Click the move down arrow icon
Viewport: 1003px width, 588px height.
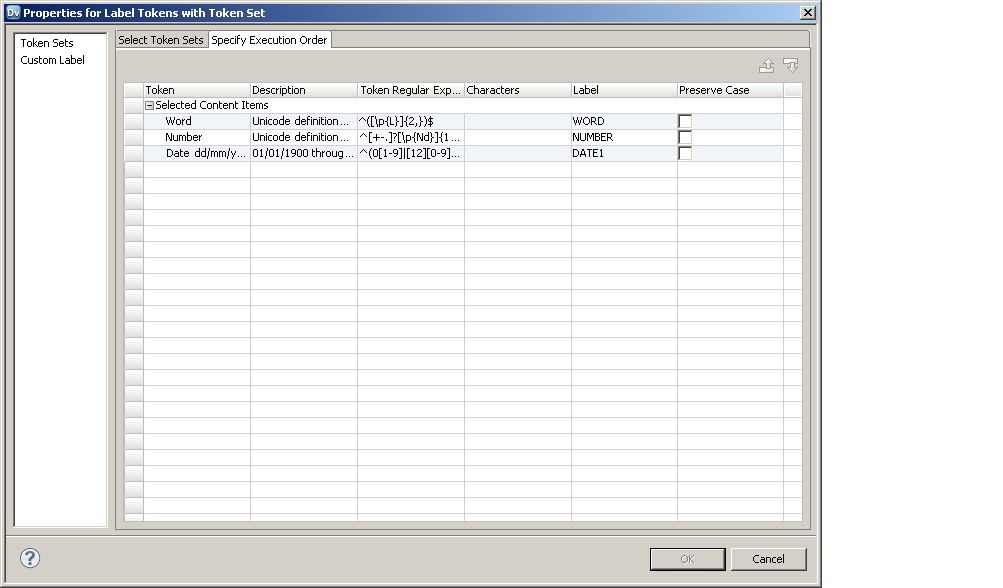pos(790,65)
